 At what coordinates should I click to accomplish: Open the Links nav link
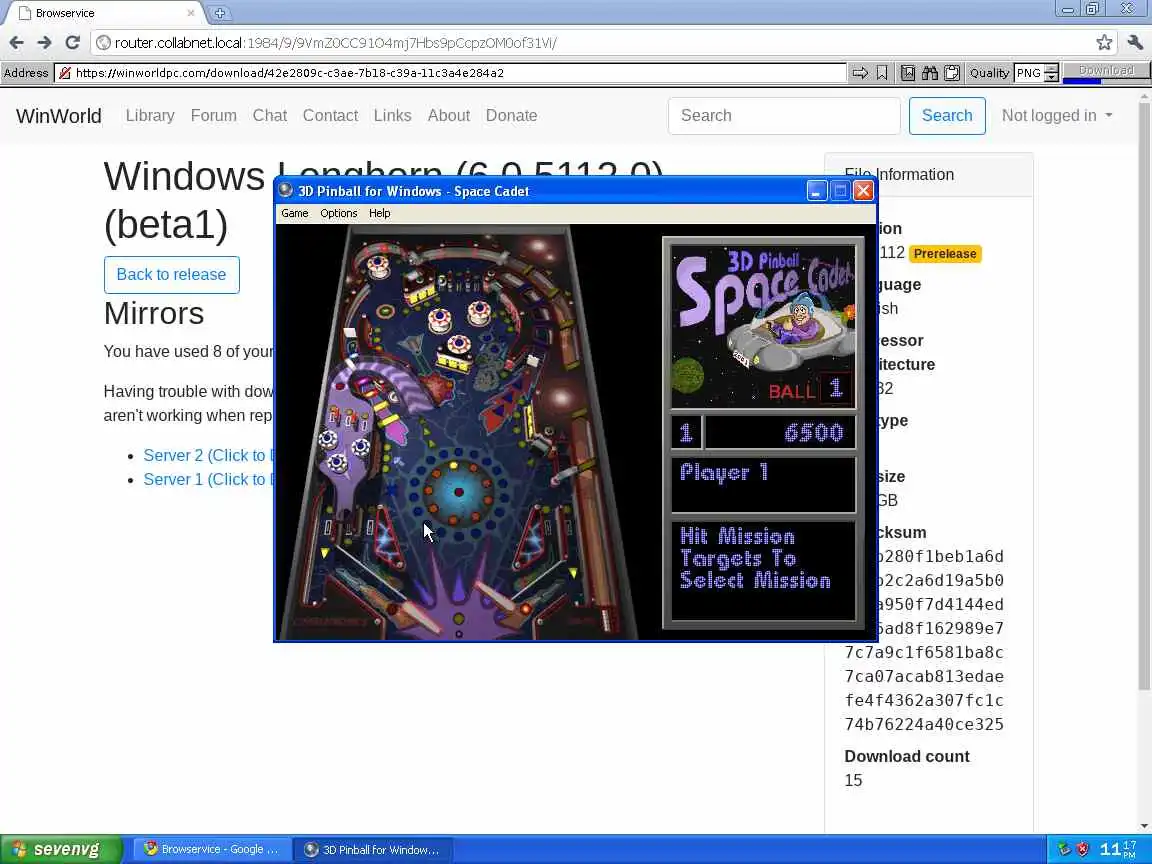coord(392,115)
